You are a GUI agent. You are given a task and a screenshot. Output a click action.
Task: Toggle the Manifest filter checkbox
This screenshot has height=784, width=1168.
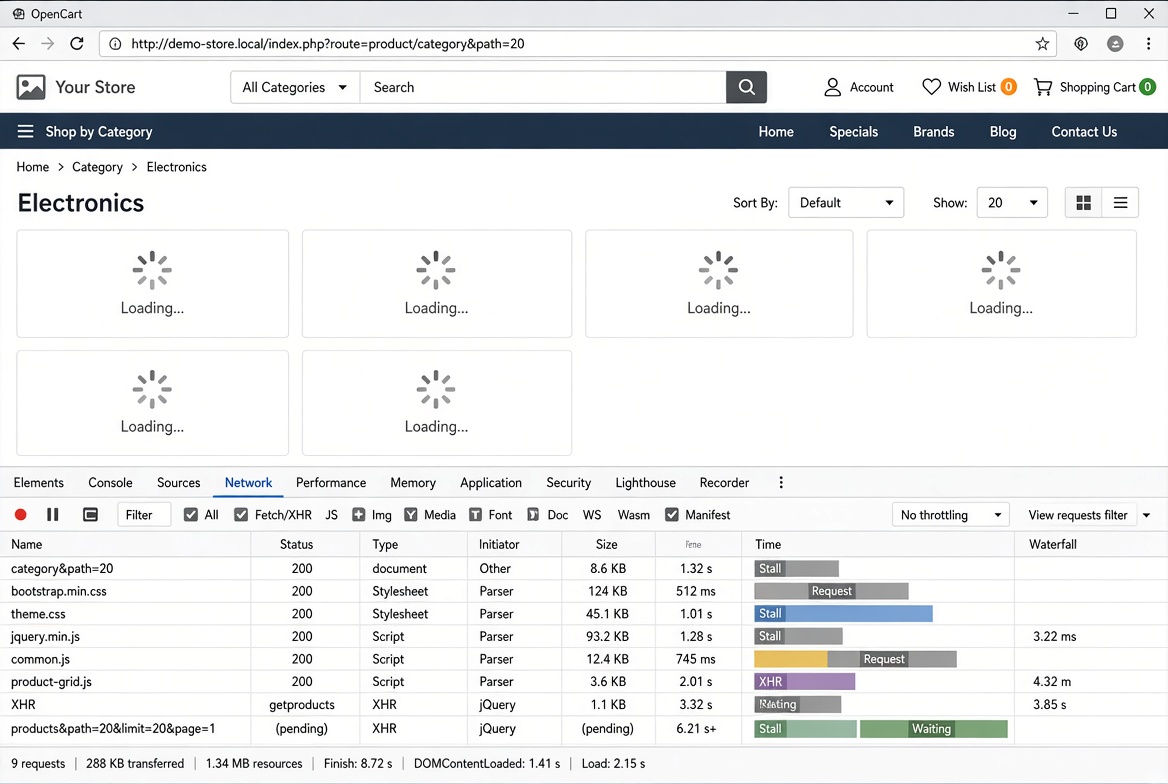coord(672,515)
